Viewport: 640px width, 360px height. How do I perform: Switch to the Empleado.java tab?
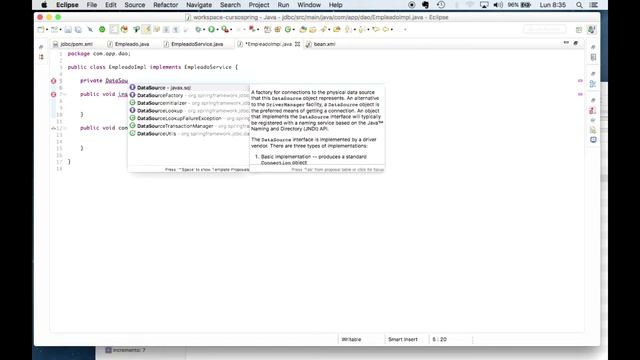click(129, 44)
